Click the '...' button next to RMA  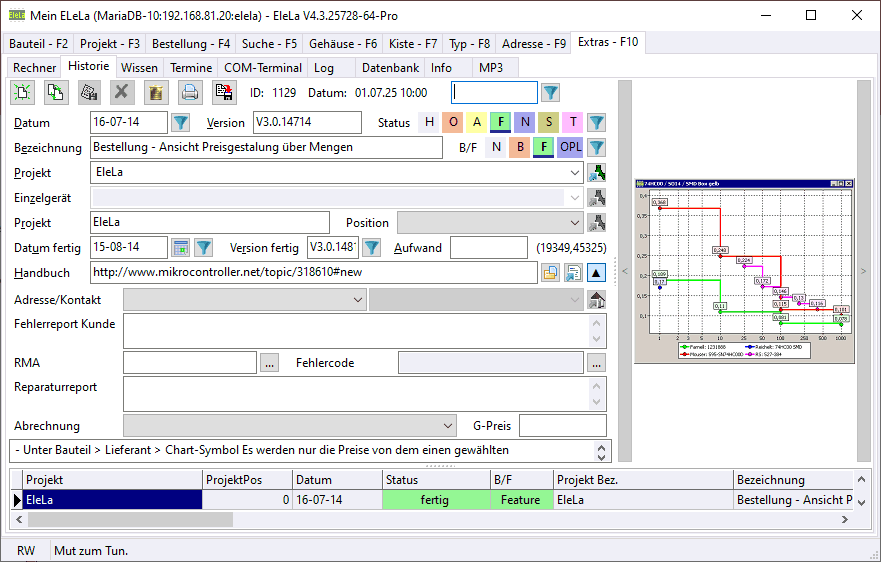pyautogui.click(x=269, y=363)
